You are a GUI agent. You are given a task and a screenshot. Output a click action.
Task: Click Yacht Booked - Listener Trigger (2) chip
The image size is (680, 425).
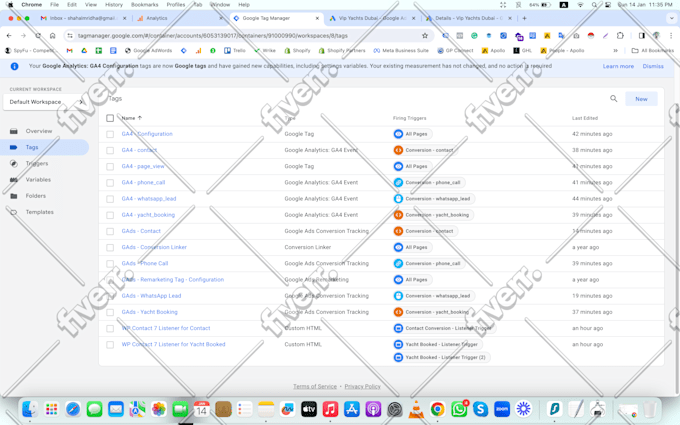(441, 357)
